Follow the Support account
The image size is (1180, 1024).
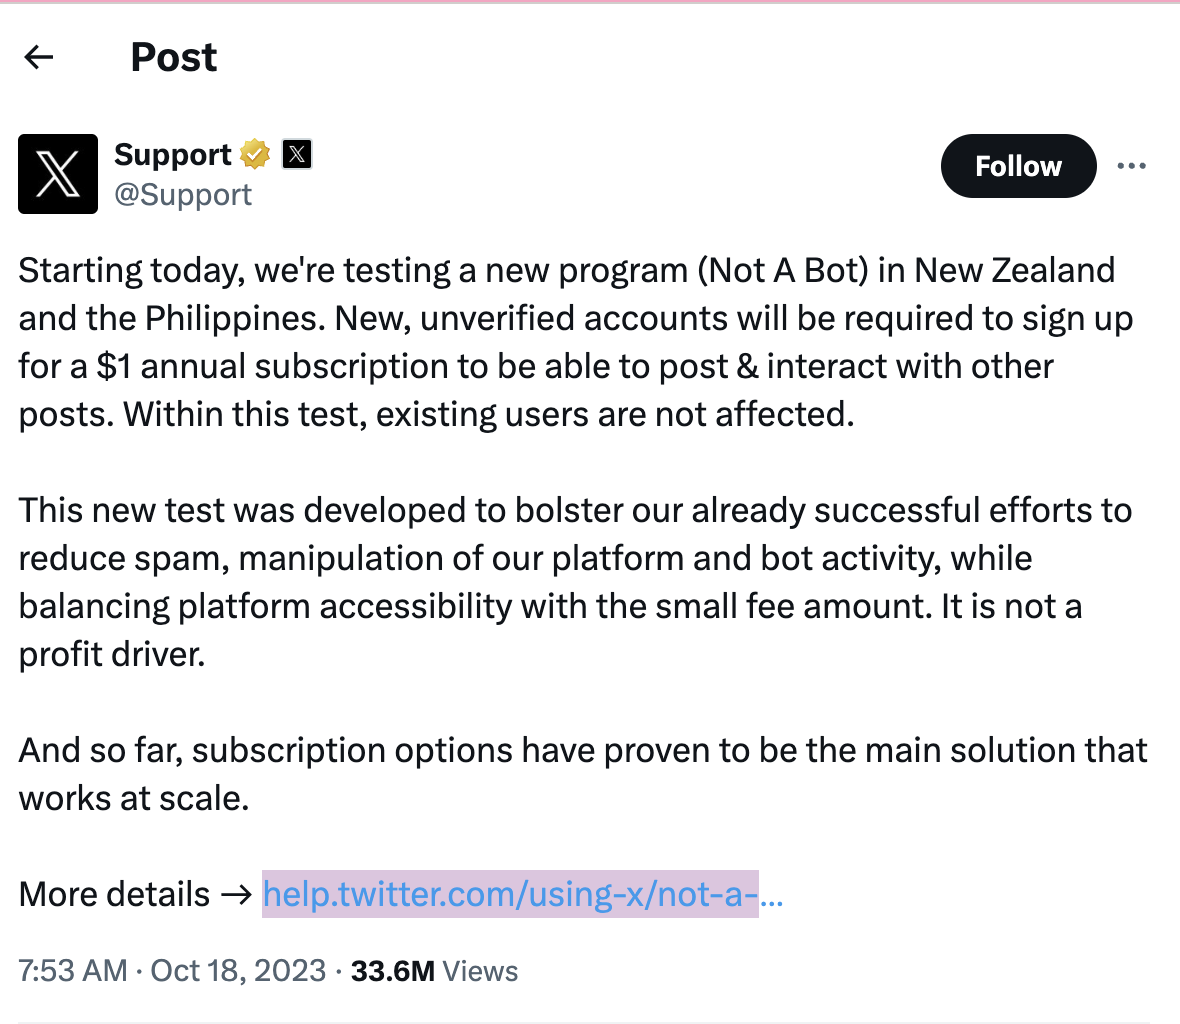pyautogui.click(x=1018, y=166)
